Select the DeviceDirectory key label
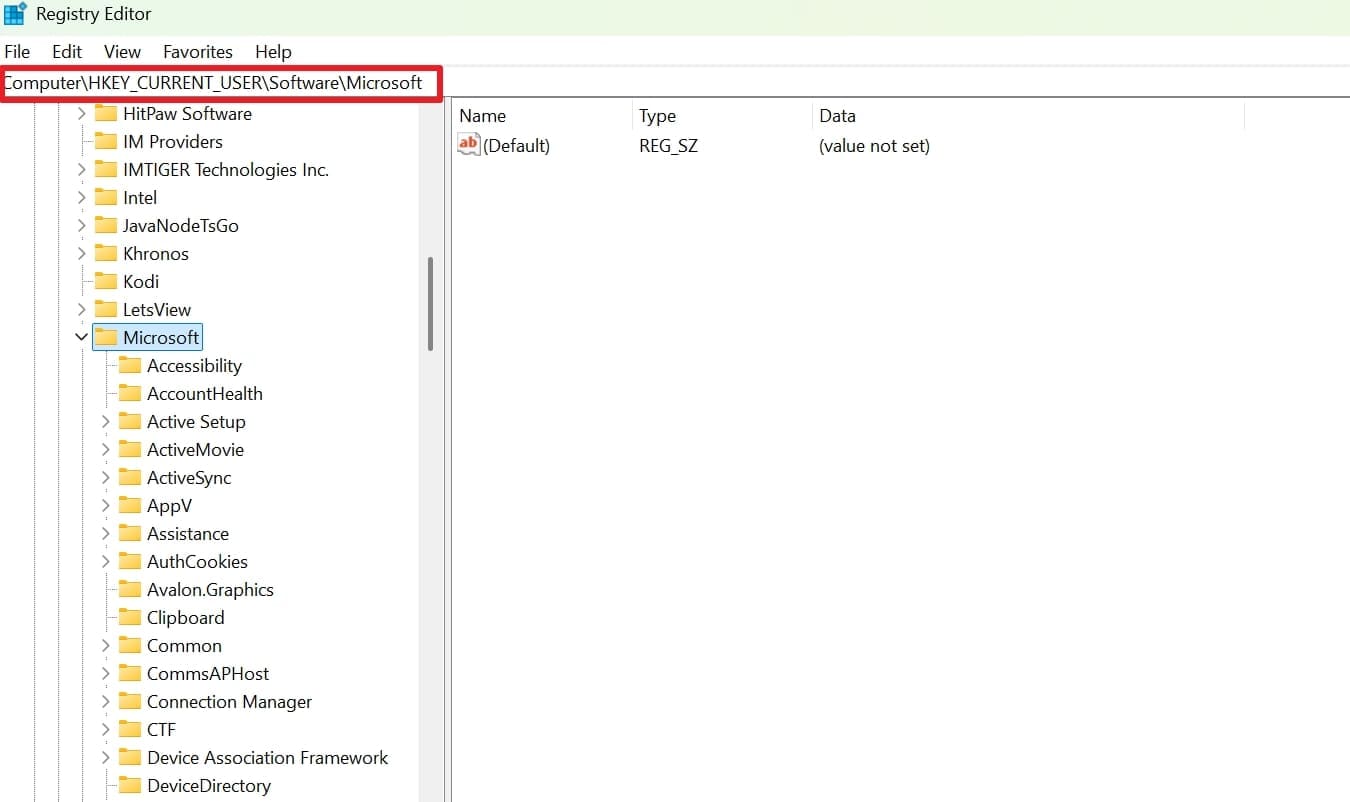 [x=209, y=785]
